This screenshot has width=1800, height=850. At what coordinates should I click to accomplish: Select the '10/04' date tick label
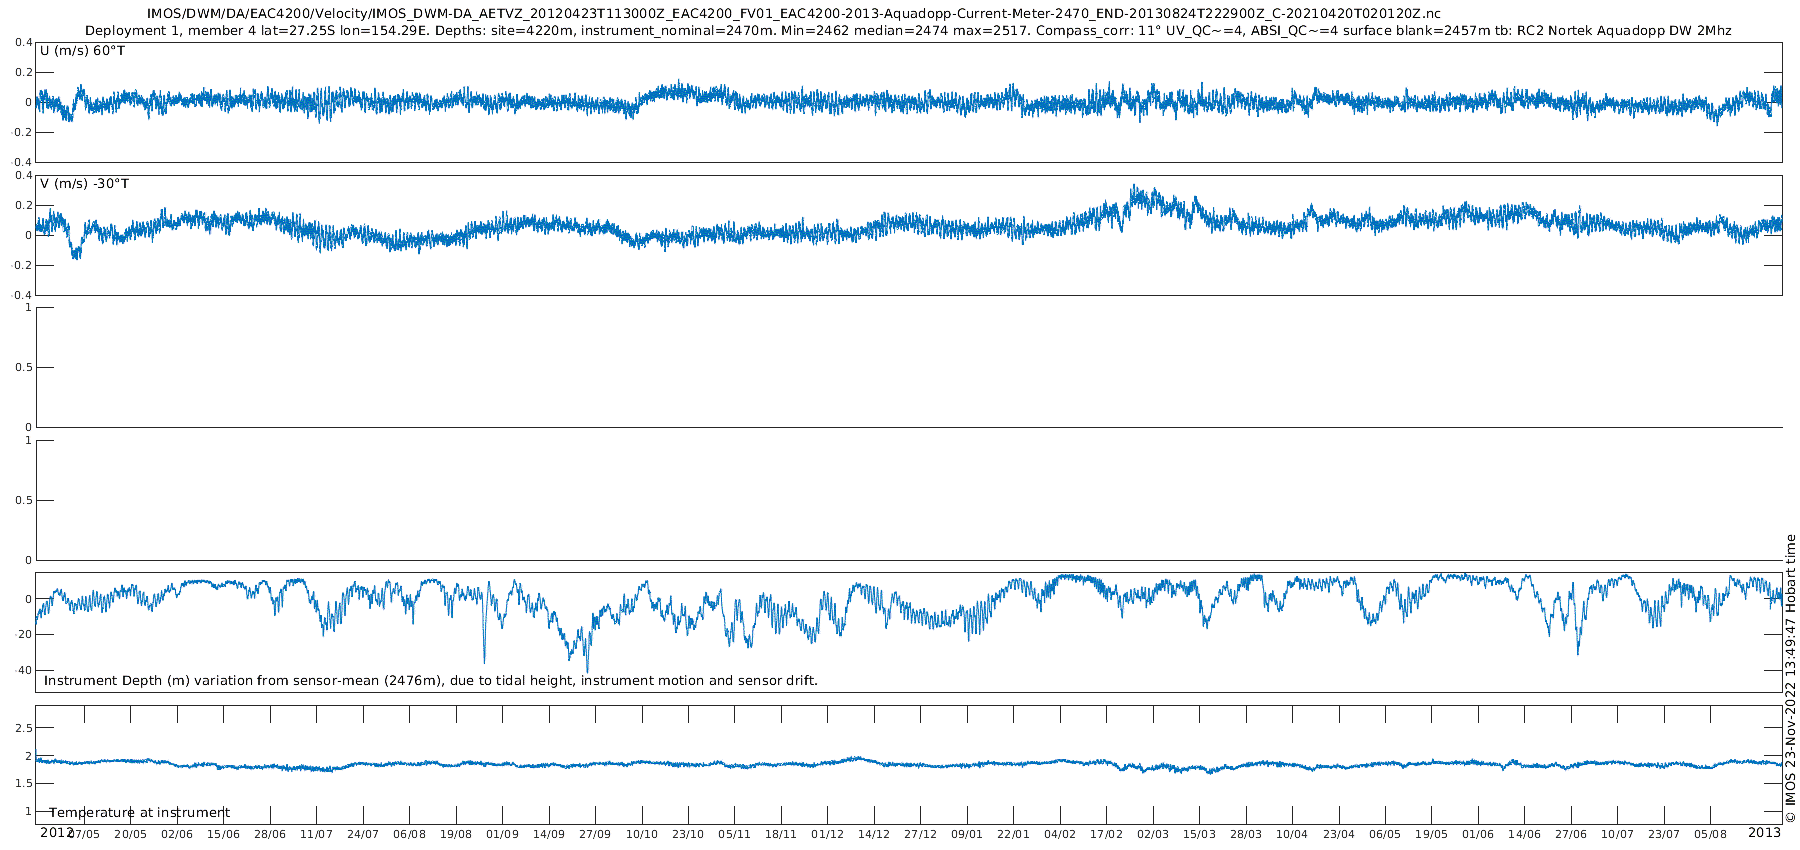click(x=1293, y=834)
